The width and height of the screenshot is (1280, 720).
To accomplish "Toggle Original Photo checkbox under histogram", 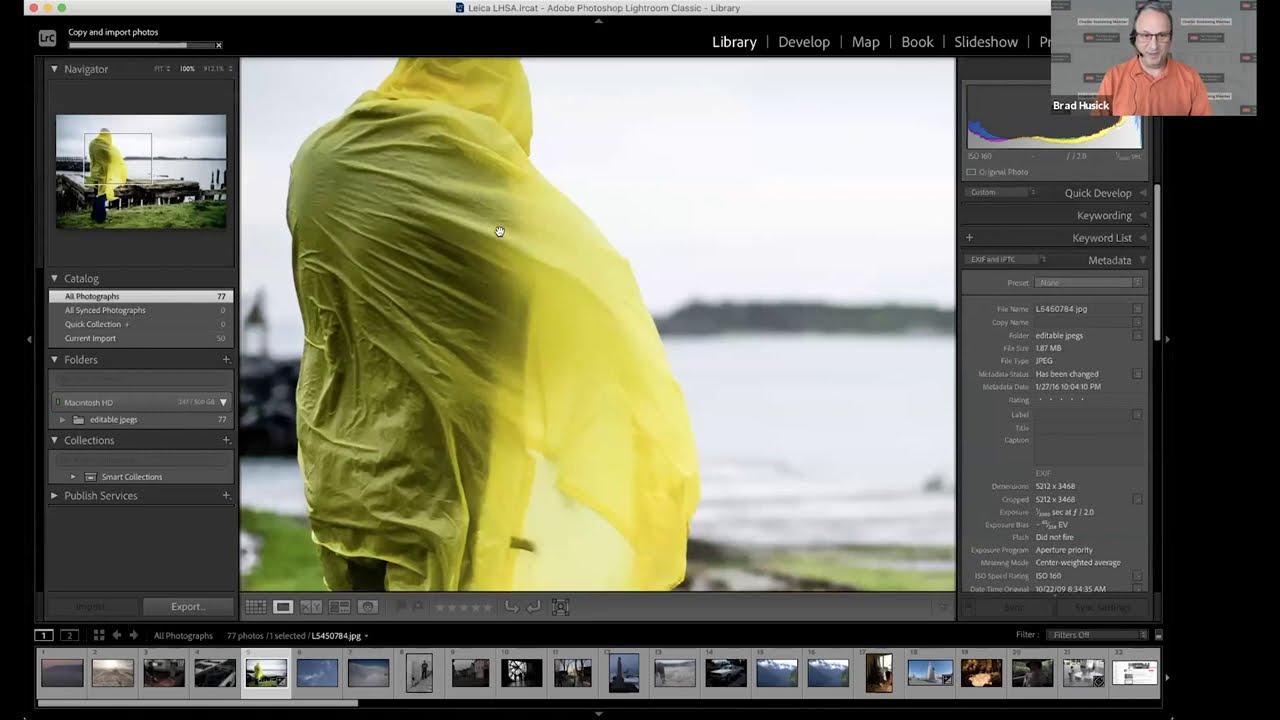I will click(971, 172).
